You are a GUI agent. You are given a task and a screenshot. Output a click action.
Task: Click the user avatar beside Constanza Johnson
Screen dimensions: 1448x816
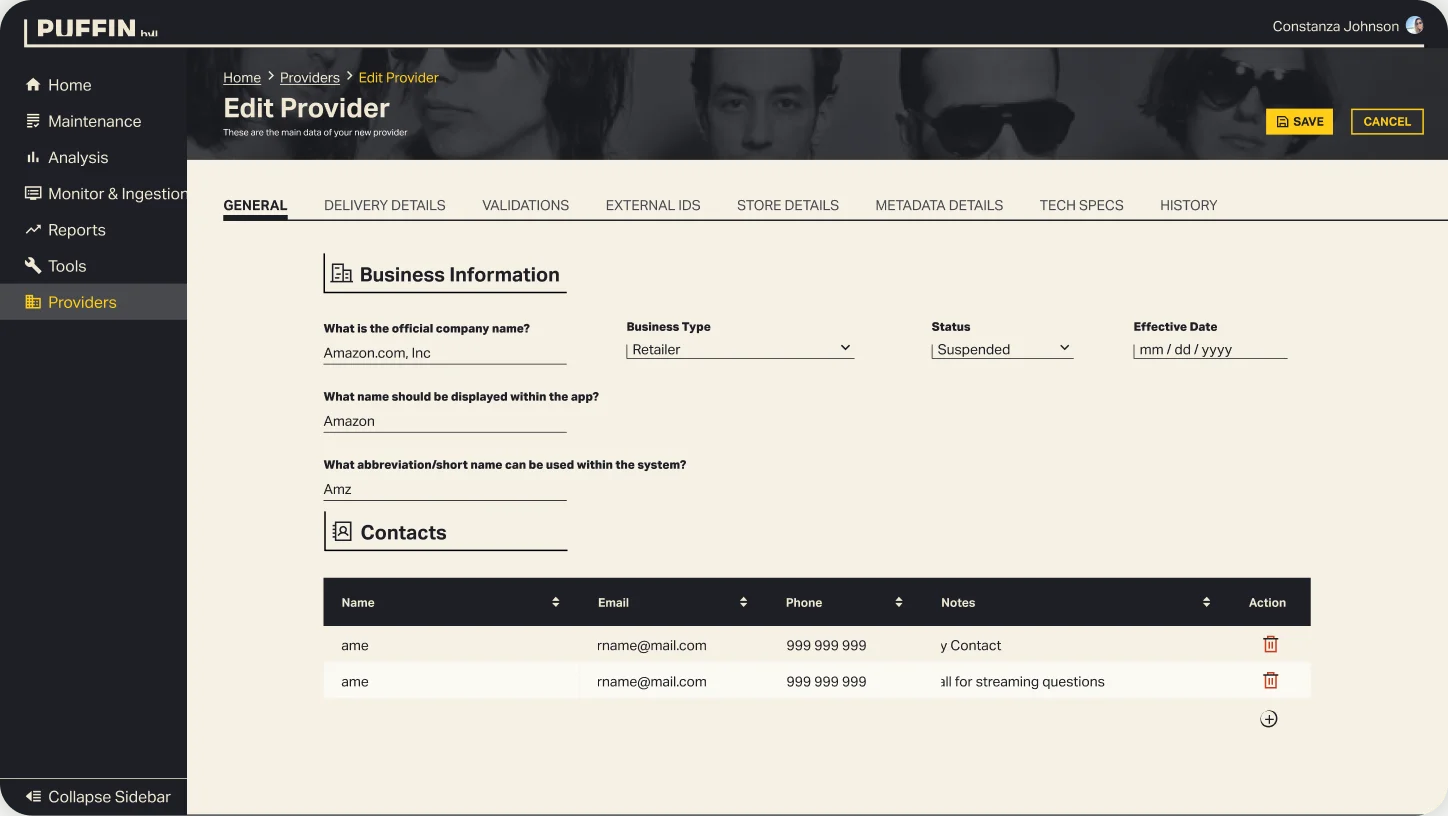point(1414,26)
